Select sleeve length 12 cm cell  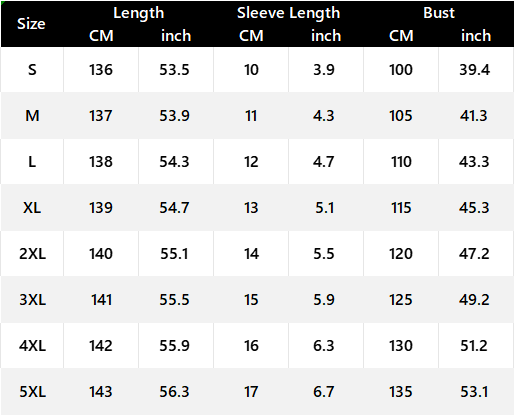pyautogui.click(x=251, y=162)
